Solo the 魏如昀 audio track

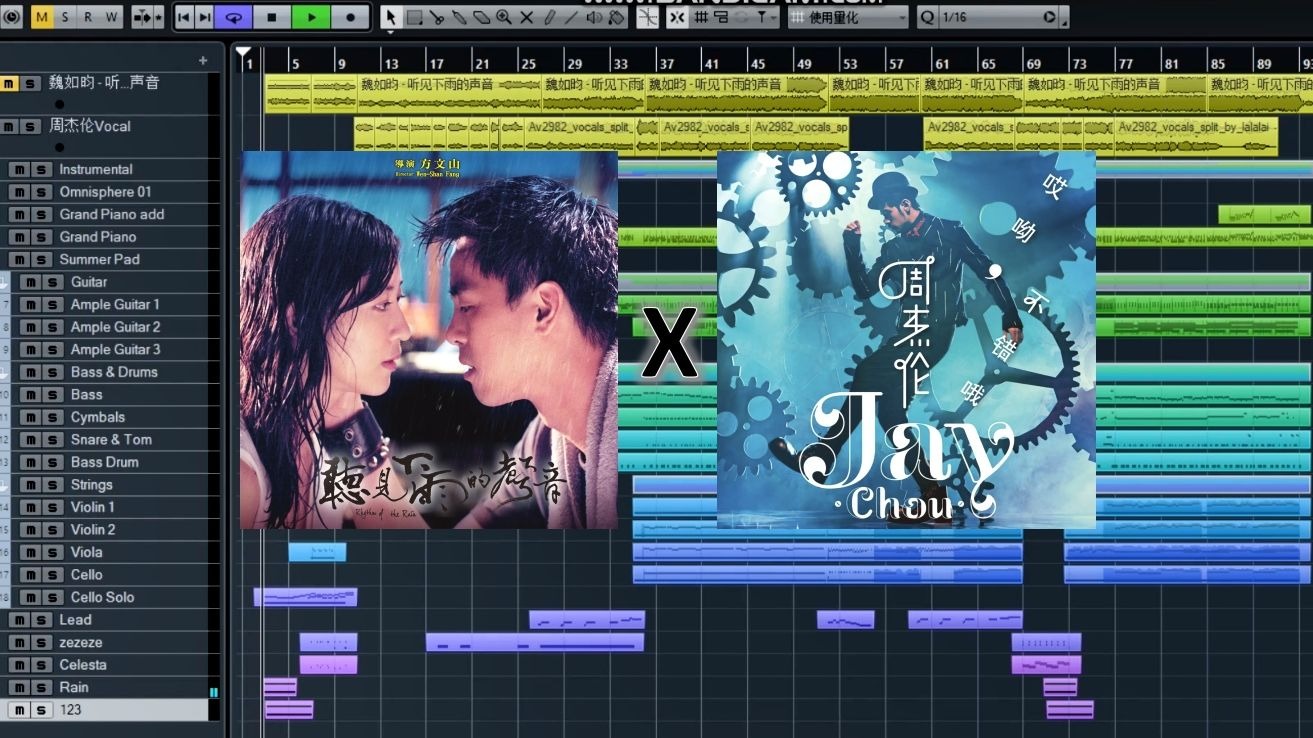[x=30, y=83]
